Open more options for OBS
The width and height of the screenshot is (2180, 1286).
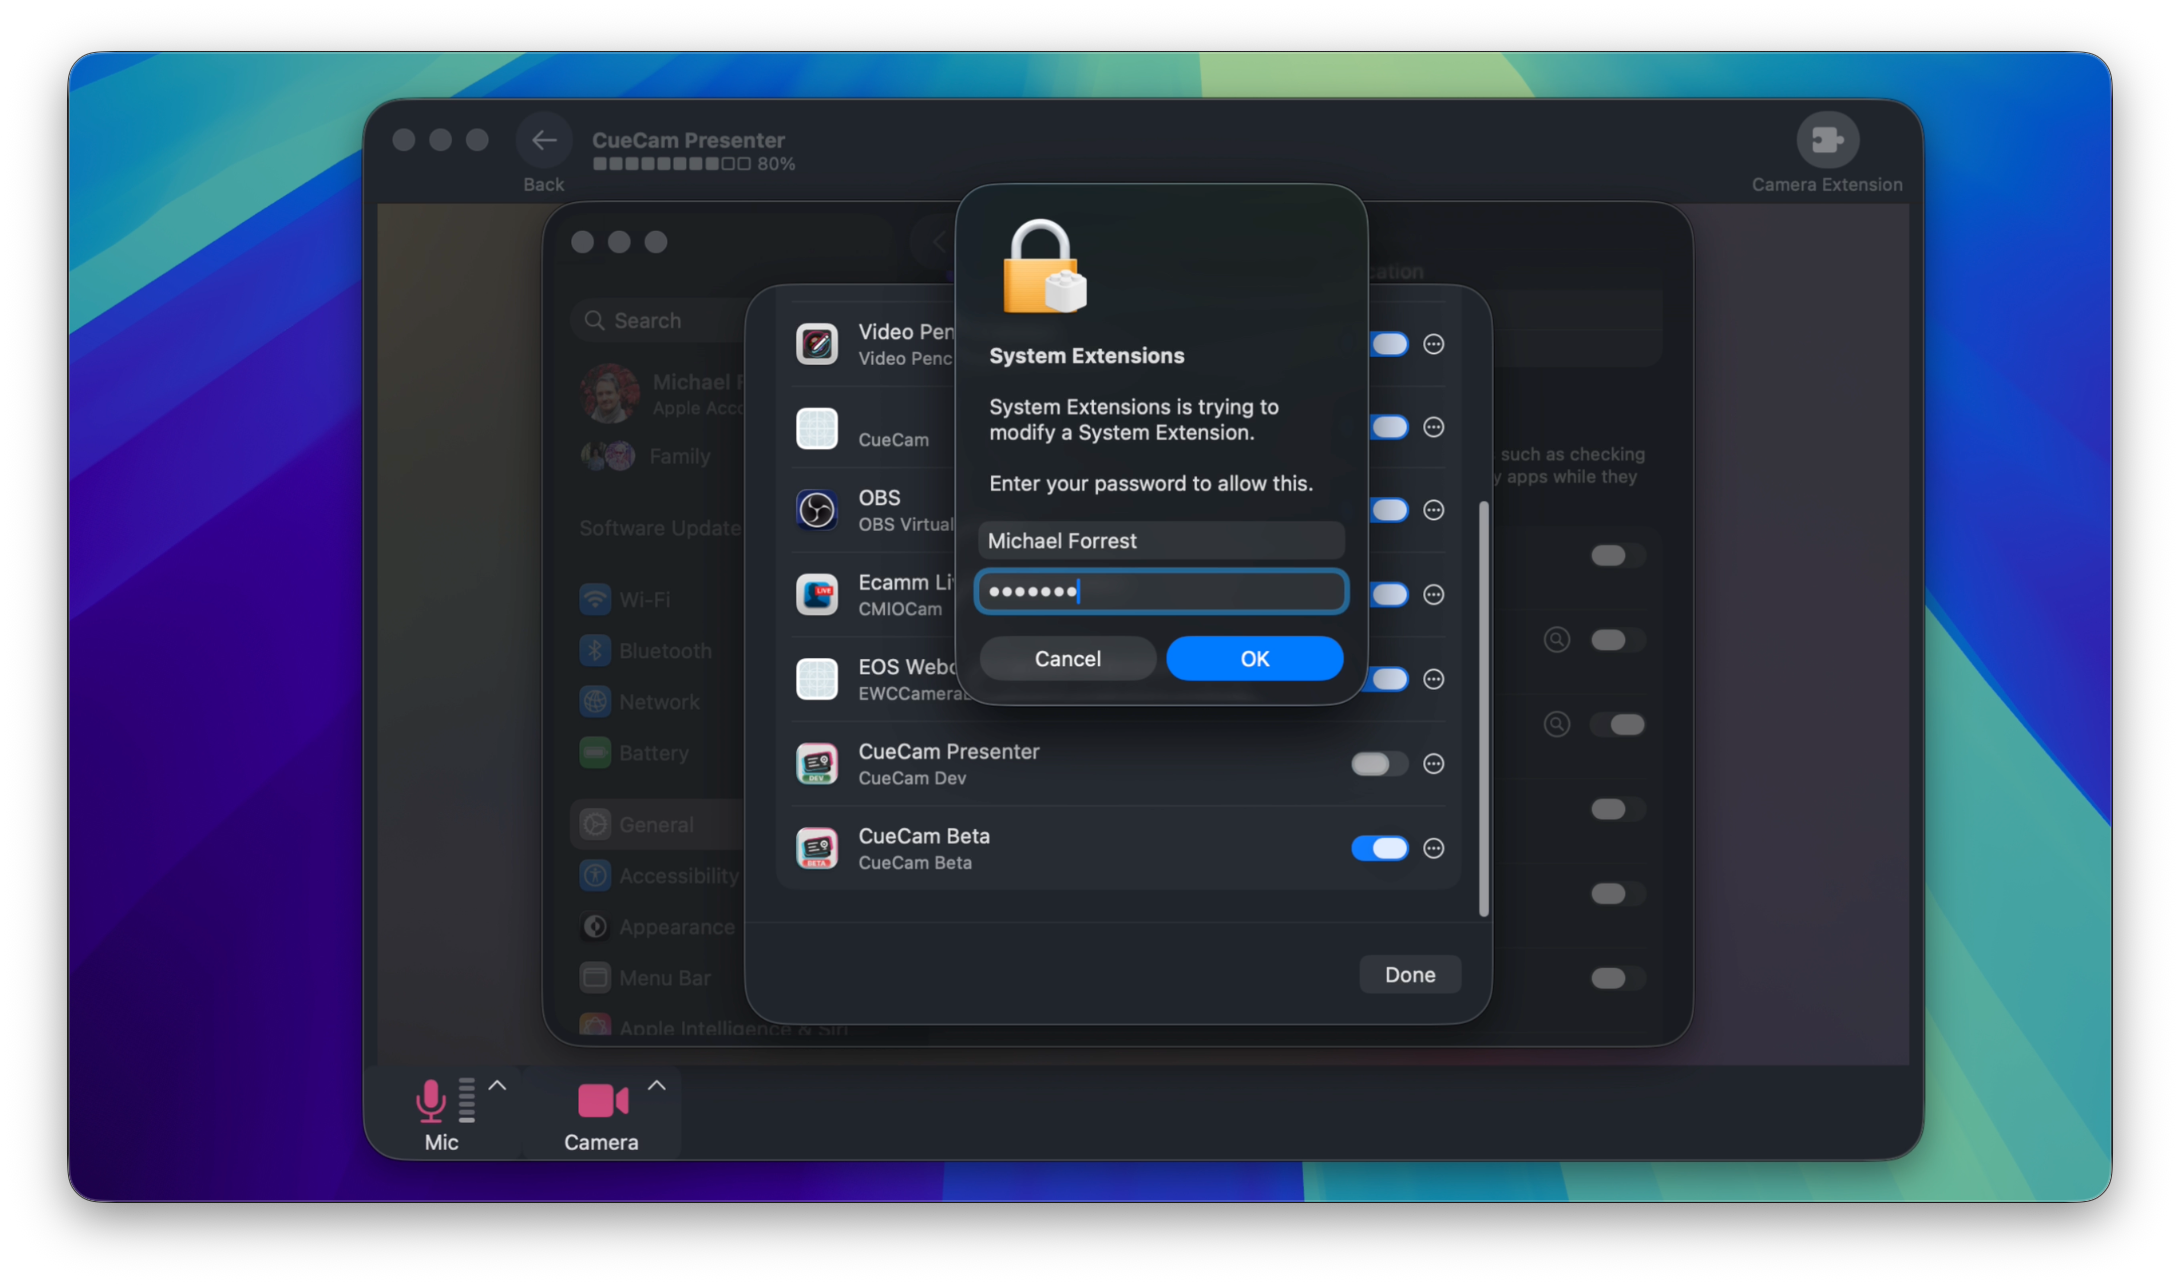[1434, 510]
